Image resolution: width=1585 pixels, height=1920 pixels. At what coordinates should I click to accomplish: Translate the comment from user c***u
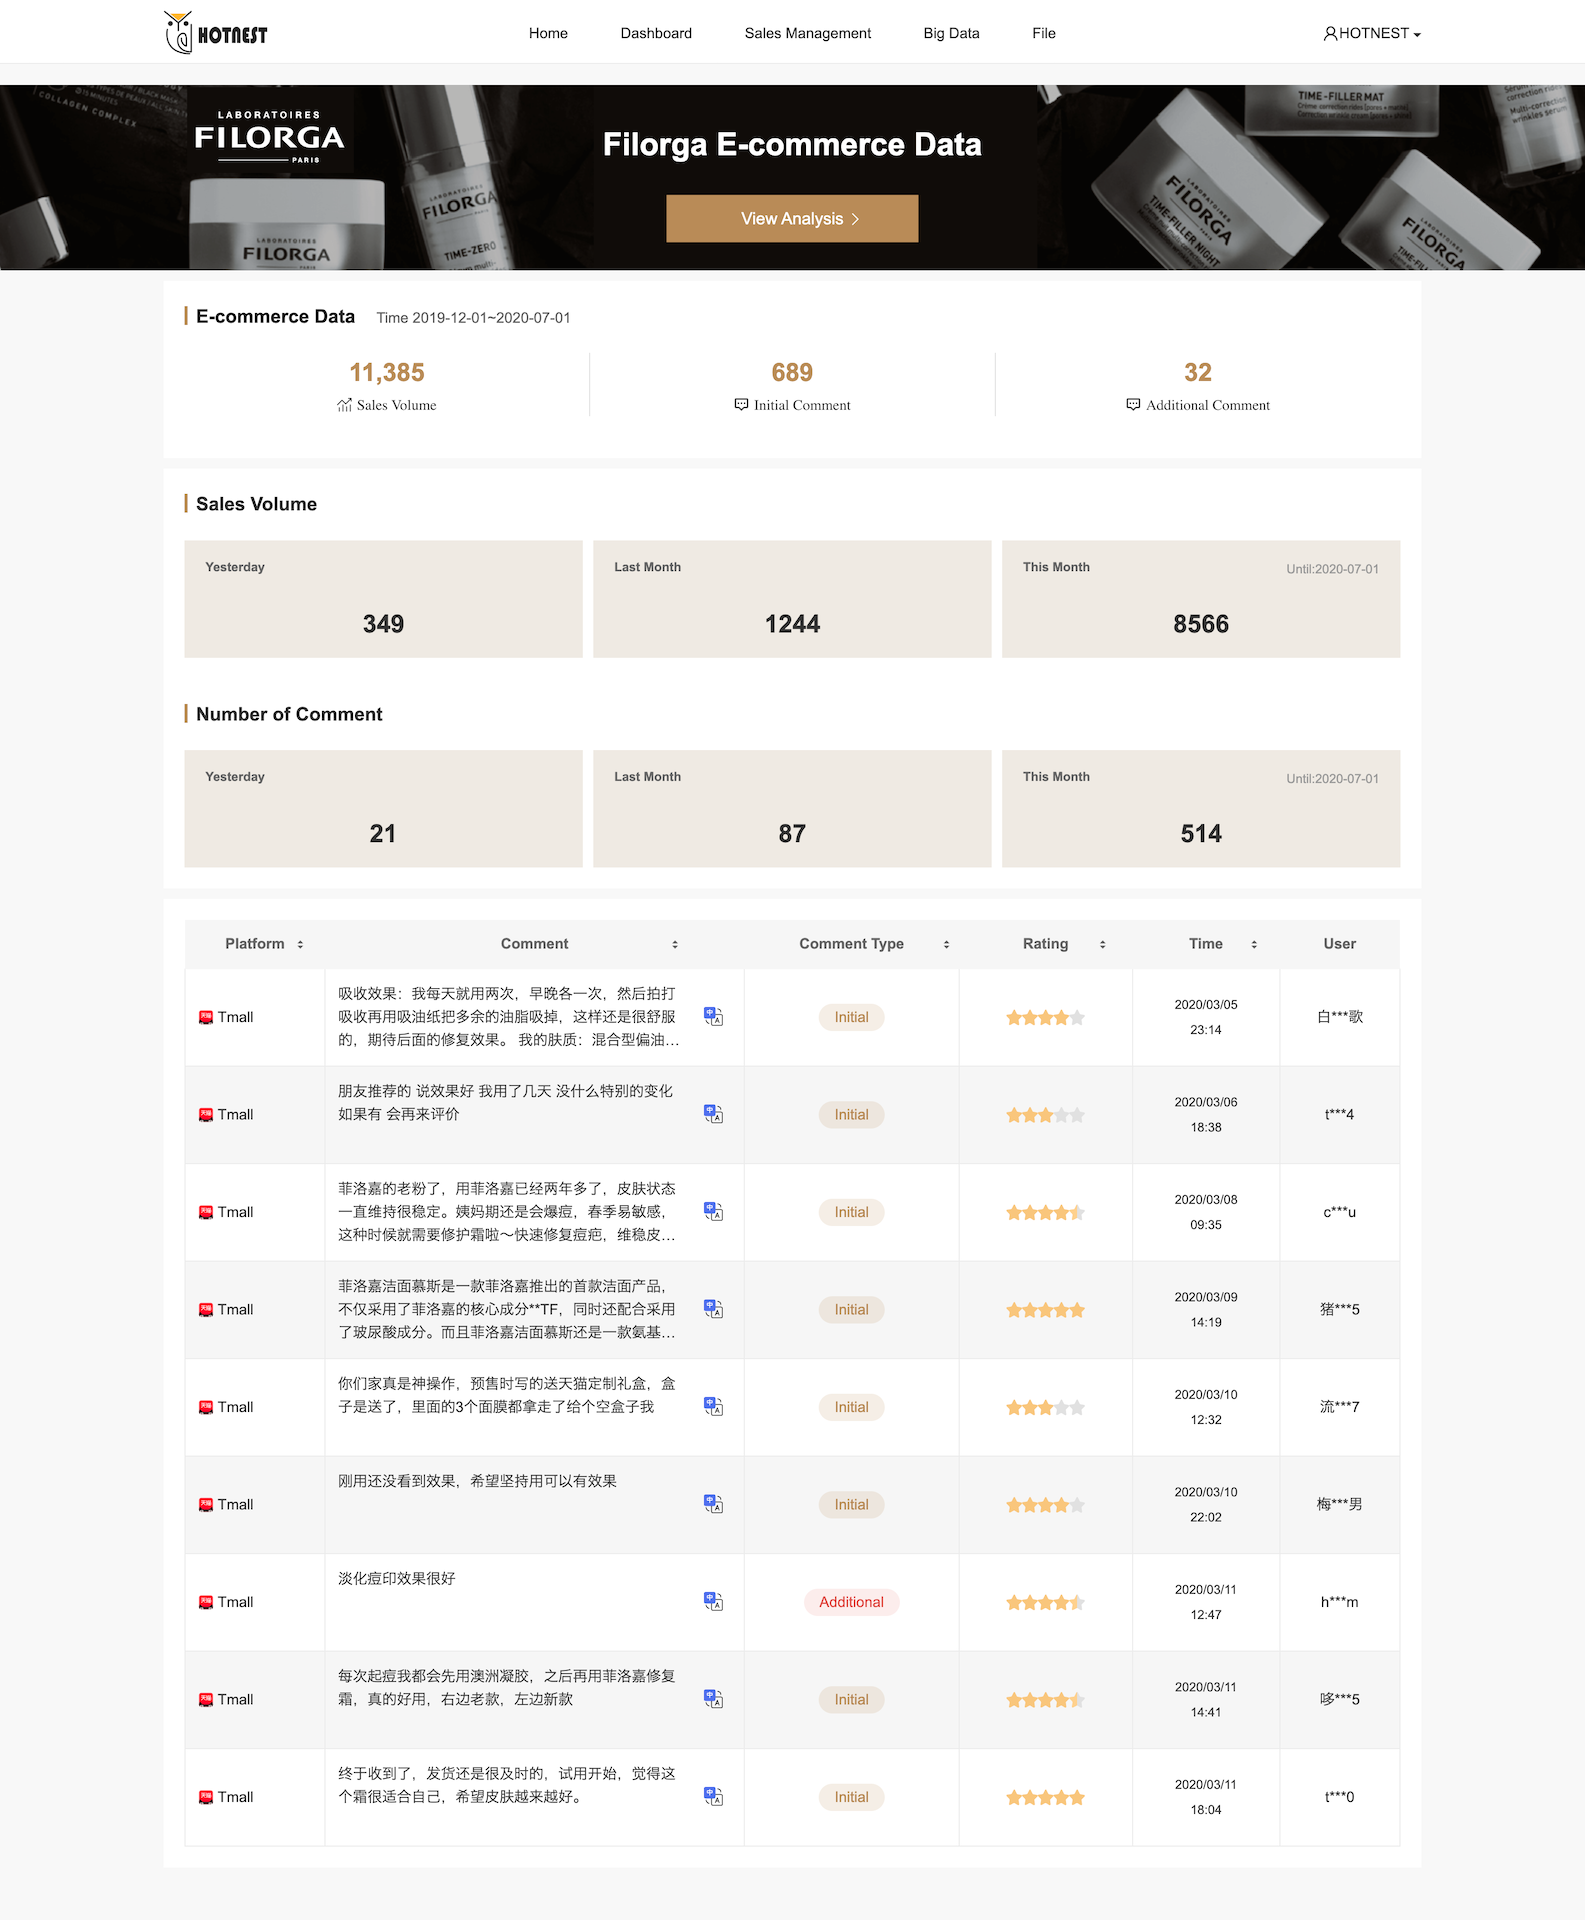pyautogui.click(x=713, y=1212)
